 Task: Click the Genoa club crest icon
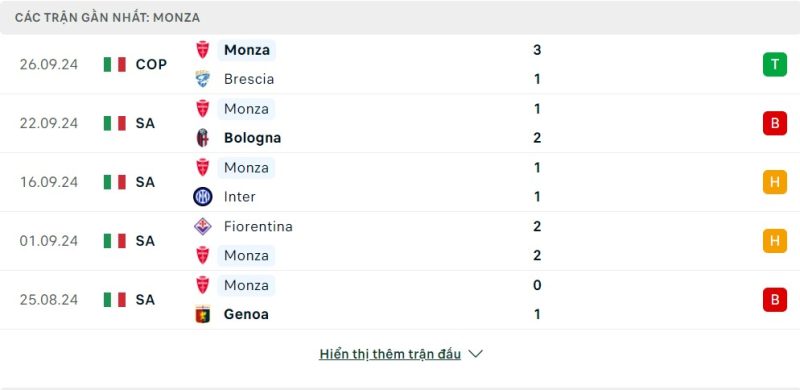[x=203, y=314]
